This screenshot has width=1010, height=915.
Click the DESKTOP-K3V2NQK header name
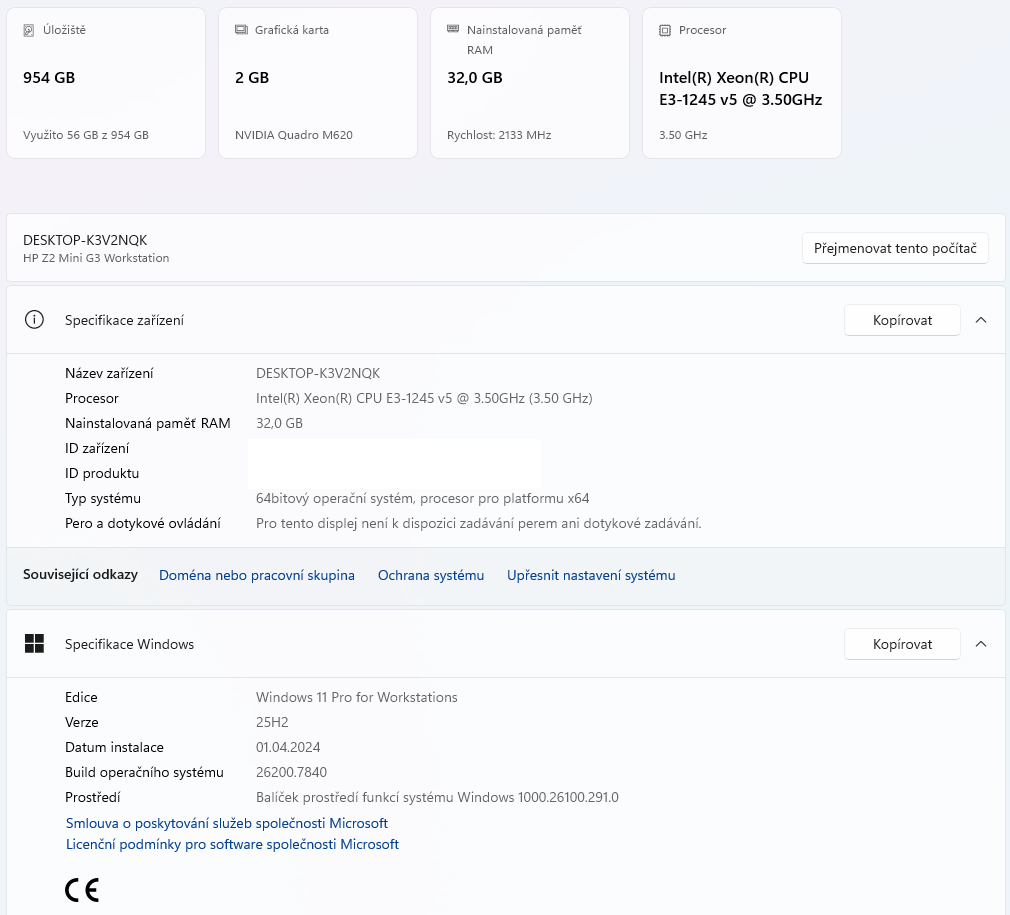pyautogui.click(x=85, y=240)
